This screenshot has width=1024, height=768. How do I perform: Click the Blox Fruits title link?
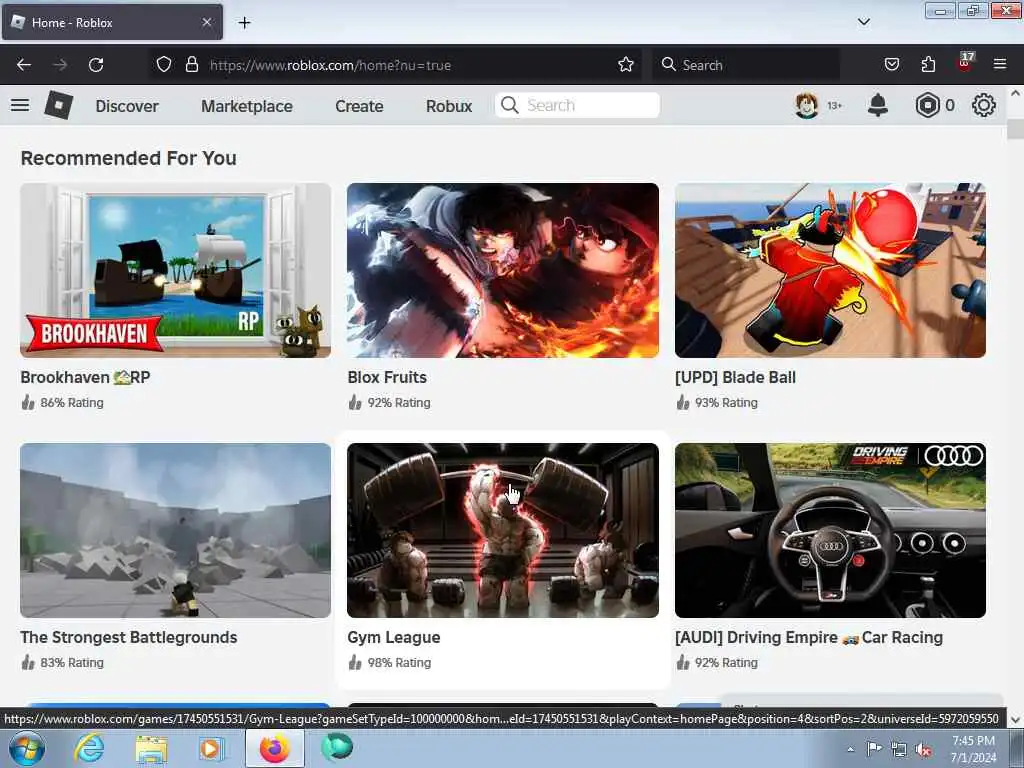click(x=387, y=377)
